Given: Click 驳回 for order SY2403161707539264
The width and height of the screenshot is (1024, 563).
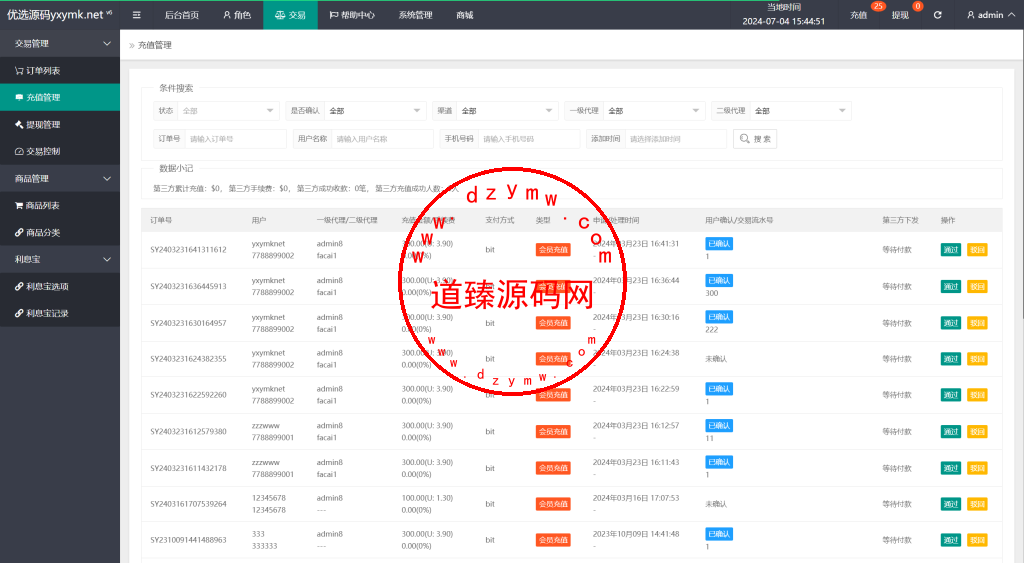Looking at the screenshot, I should pos(977,504).
